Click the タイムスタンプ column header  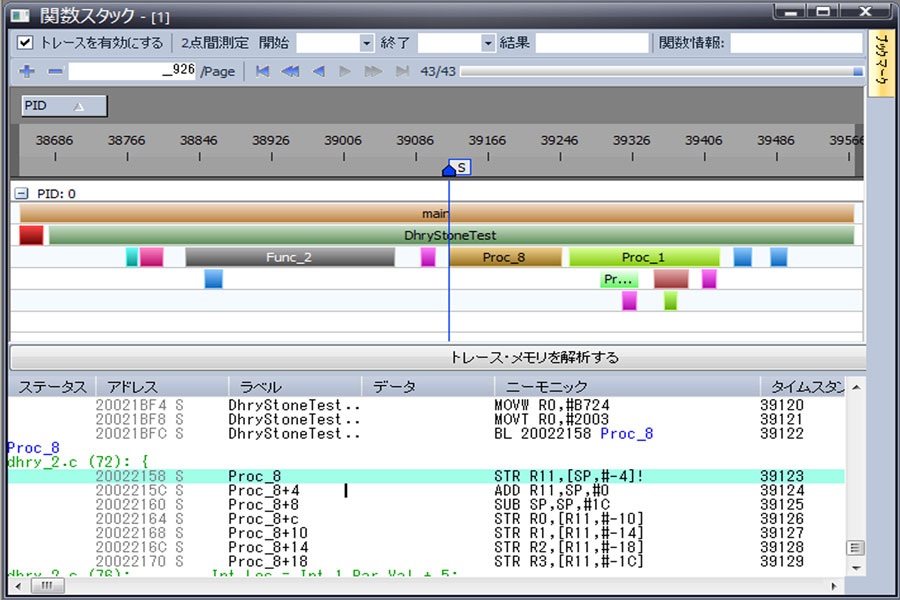pyautogui.click(x=803, y=386)
